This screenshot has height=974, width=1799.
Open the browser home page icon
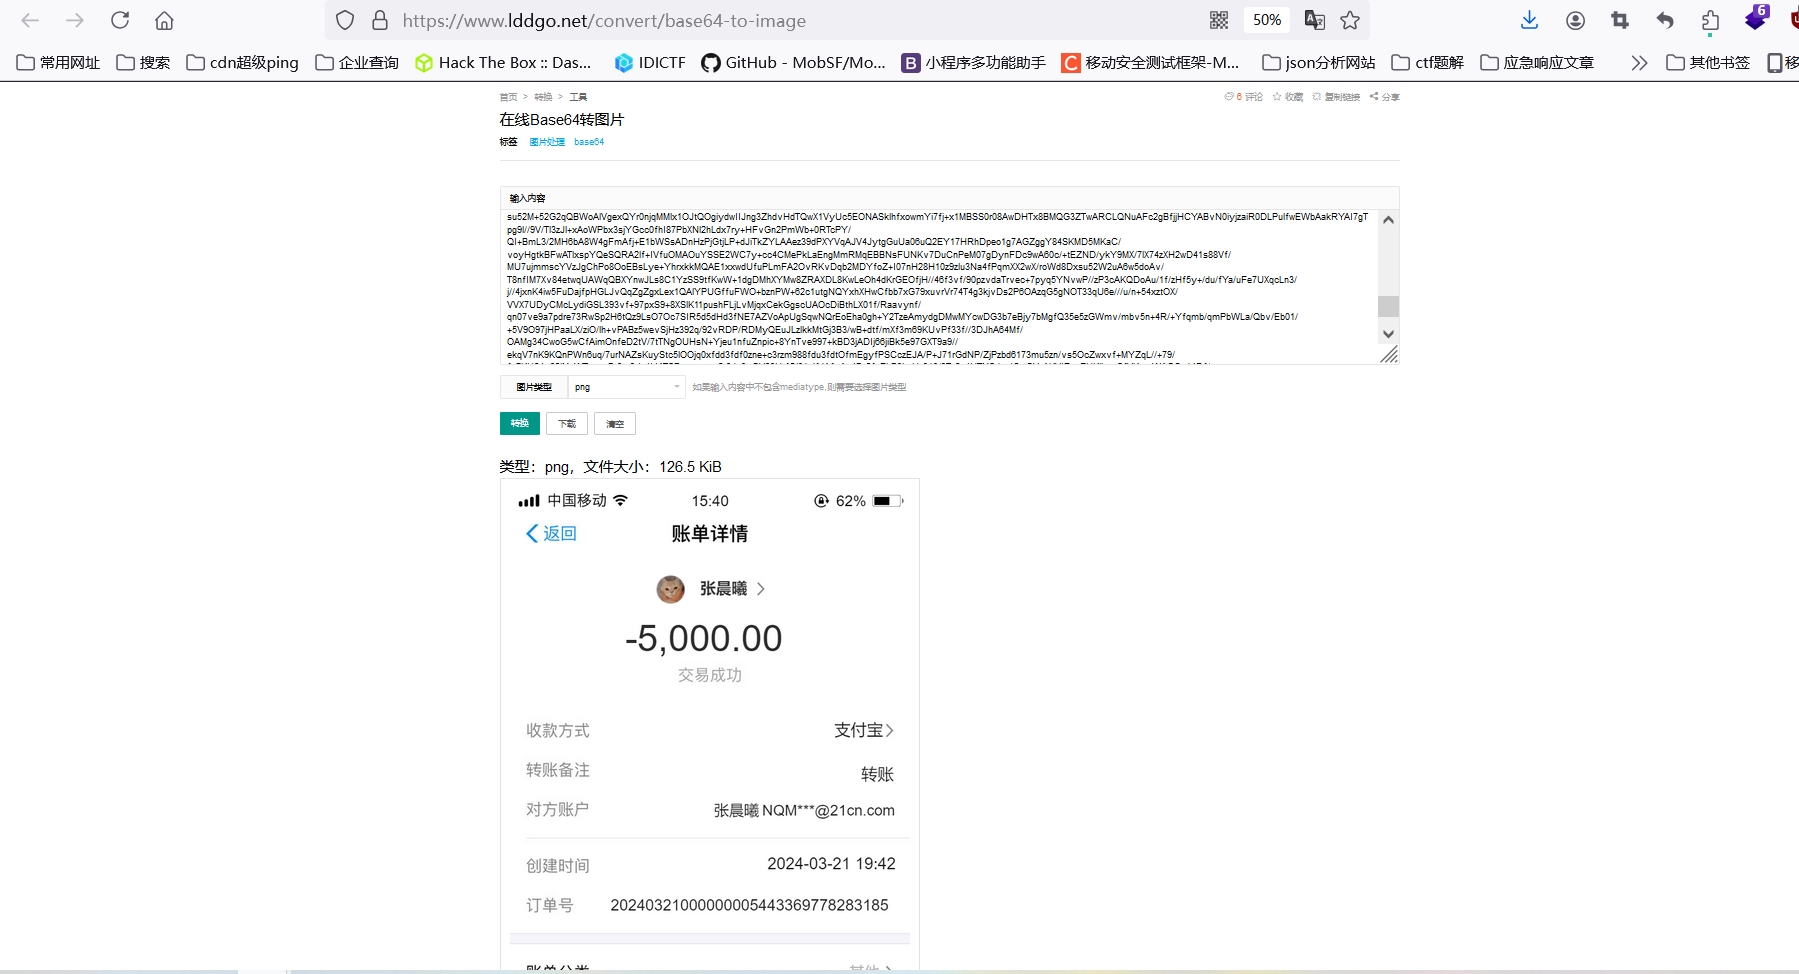[x=165, y=20]
